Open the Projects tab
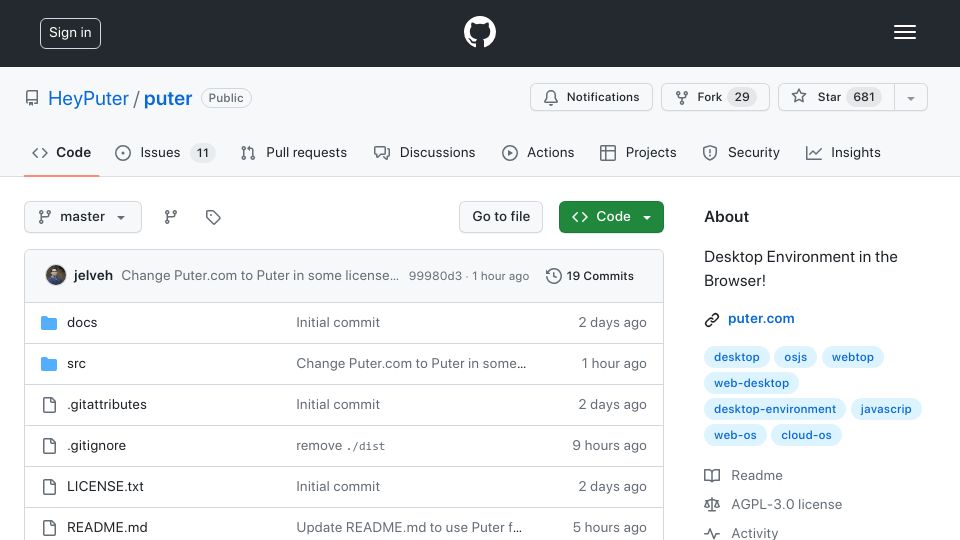Viewport: 960px width, 540px height. pyautogui.click(x=638, y=152)
